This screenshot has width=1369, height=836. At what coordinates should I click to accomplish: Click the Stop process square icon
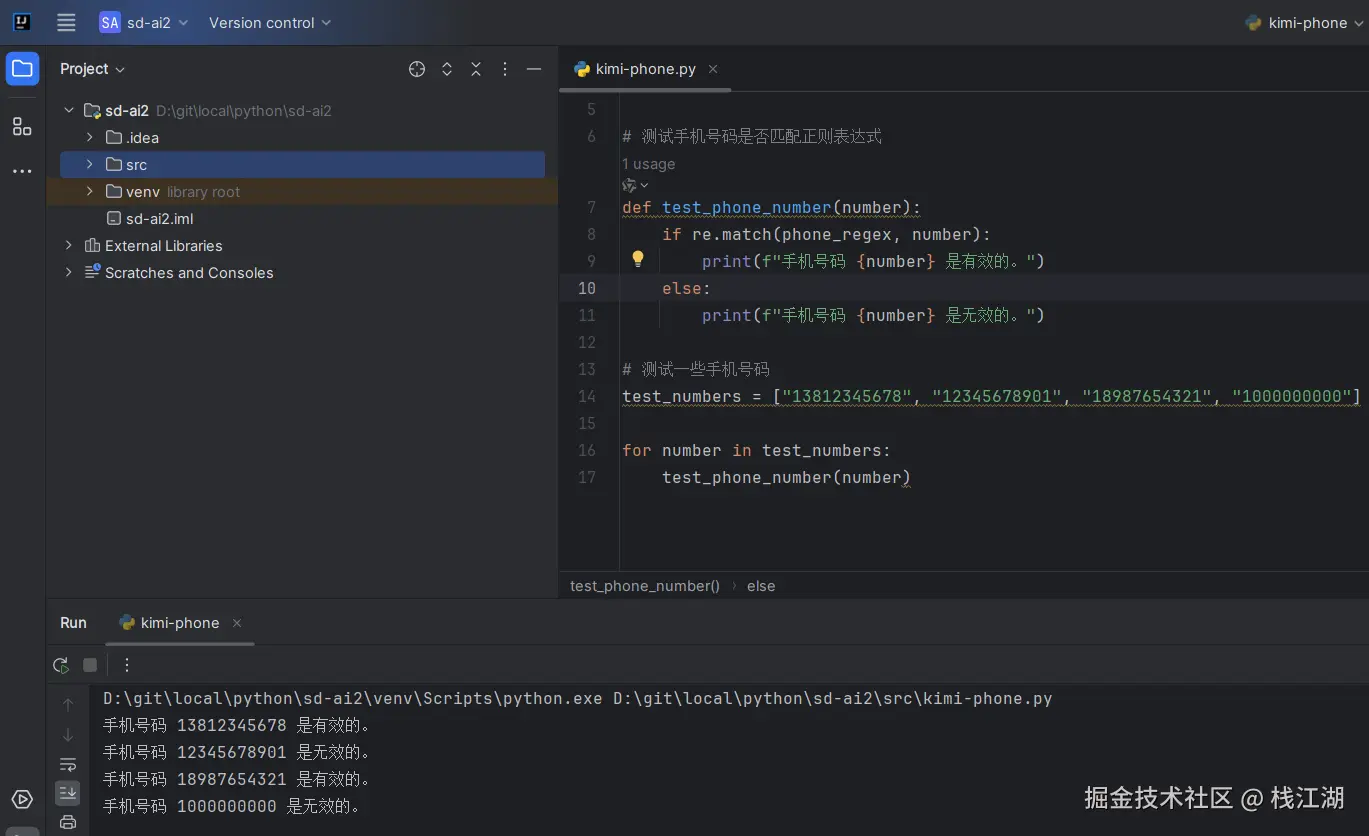tap(90, 665)
